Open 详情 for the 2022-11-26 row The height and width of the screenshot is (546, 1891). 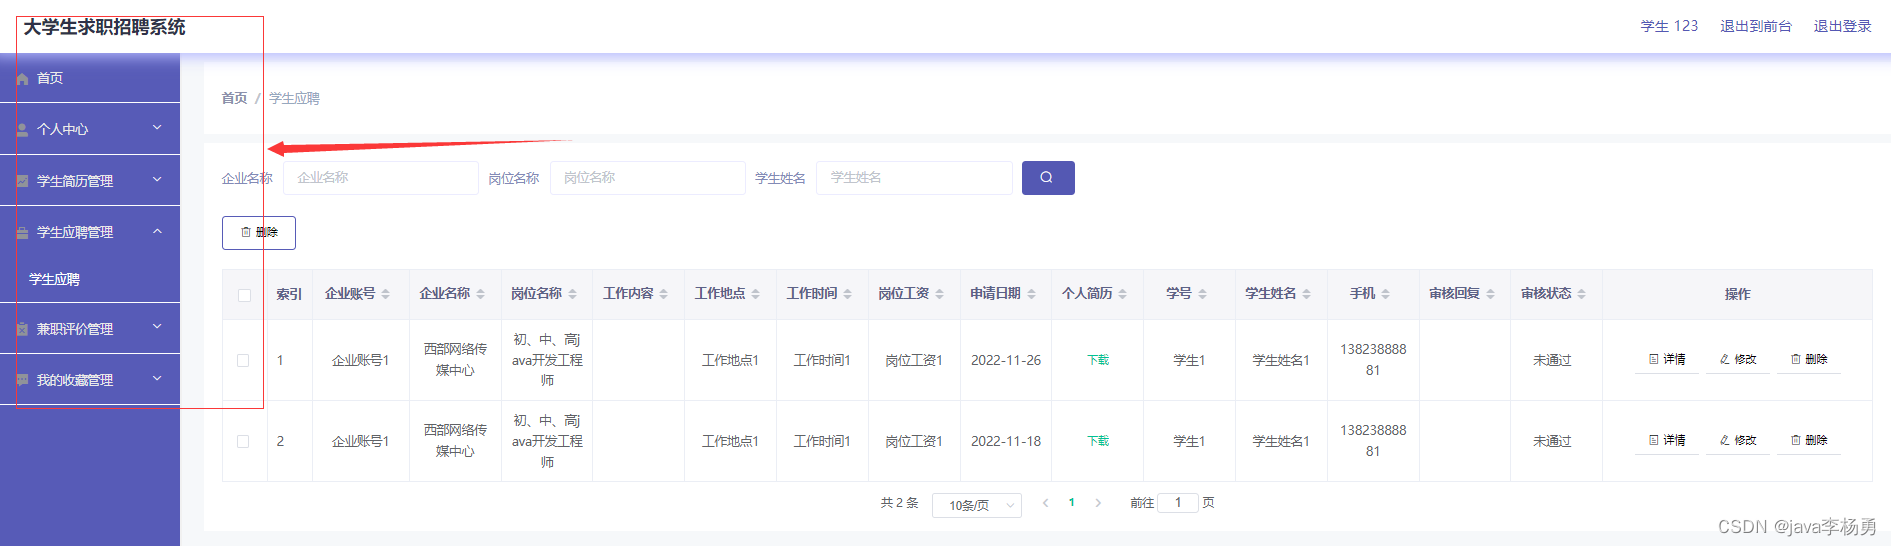pyautogui.click(x=1667, y=359)
